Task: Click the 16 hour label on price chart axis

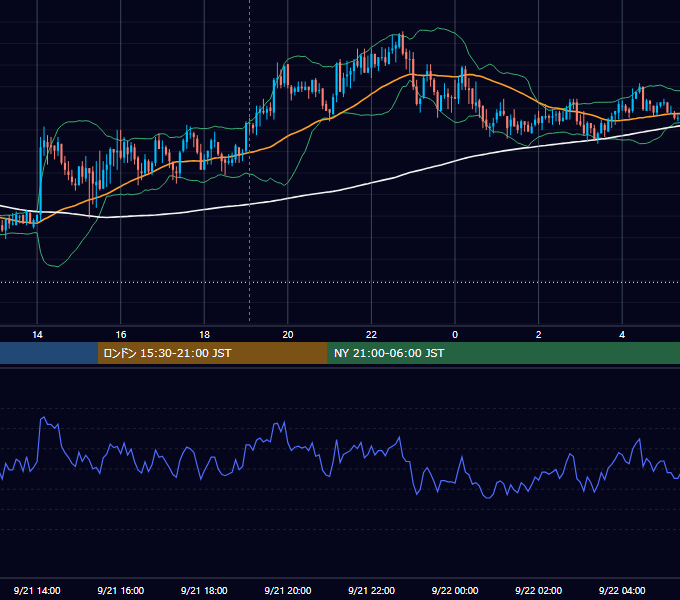Action: [x=121, y=335]
